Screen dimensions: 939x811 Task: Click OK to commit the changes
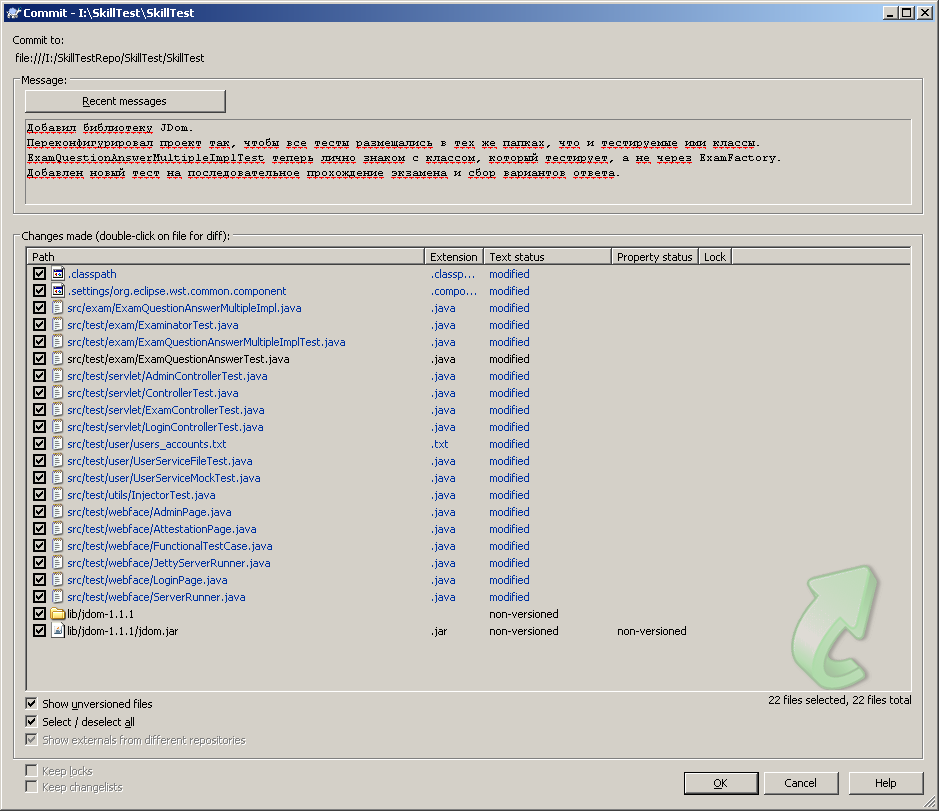[x=720, y=782]
